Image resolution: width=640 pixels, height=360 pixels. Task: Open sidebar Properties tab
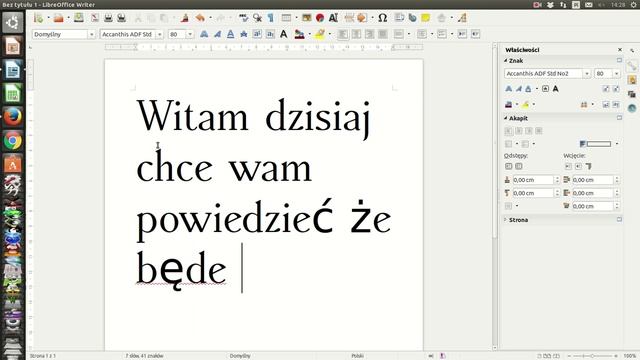tap(632, 66)
